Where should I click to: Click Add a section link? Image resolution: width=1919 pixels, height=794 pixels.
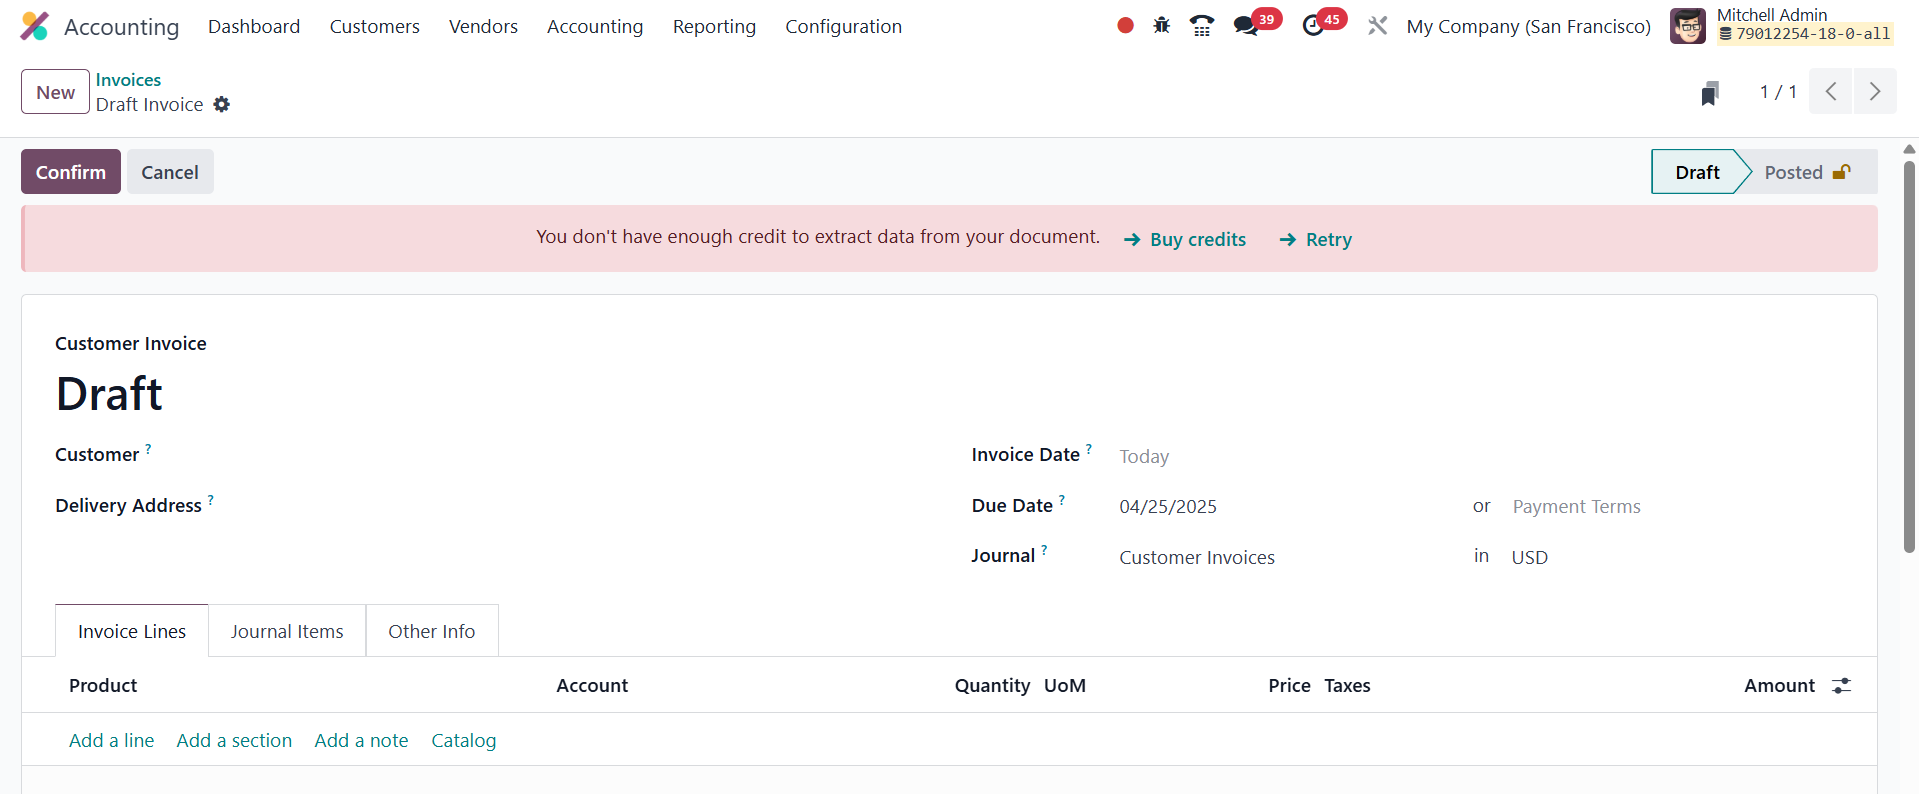pos(234,741)
